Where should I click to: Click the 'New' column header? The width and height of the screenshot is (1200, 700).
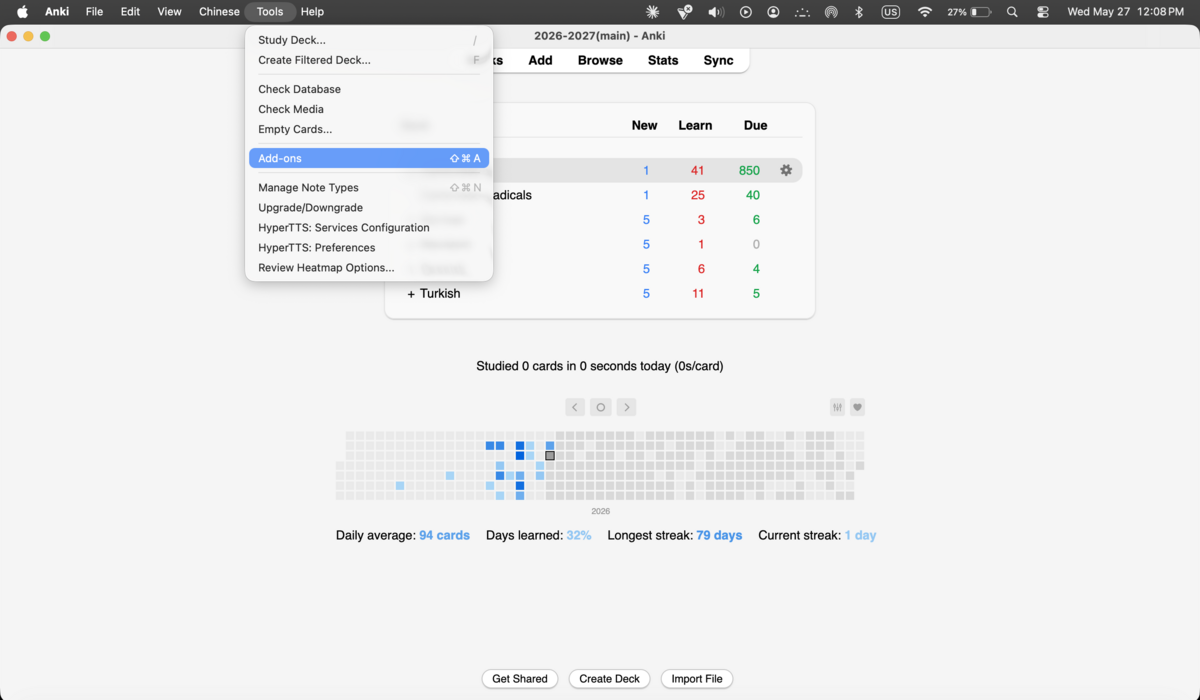(644, 125)
